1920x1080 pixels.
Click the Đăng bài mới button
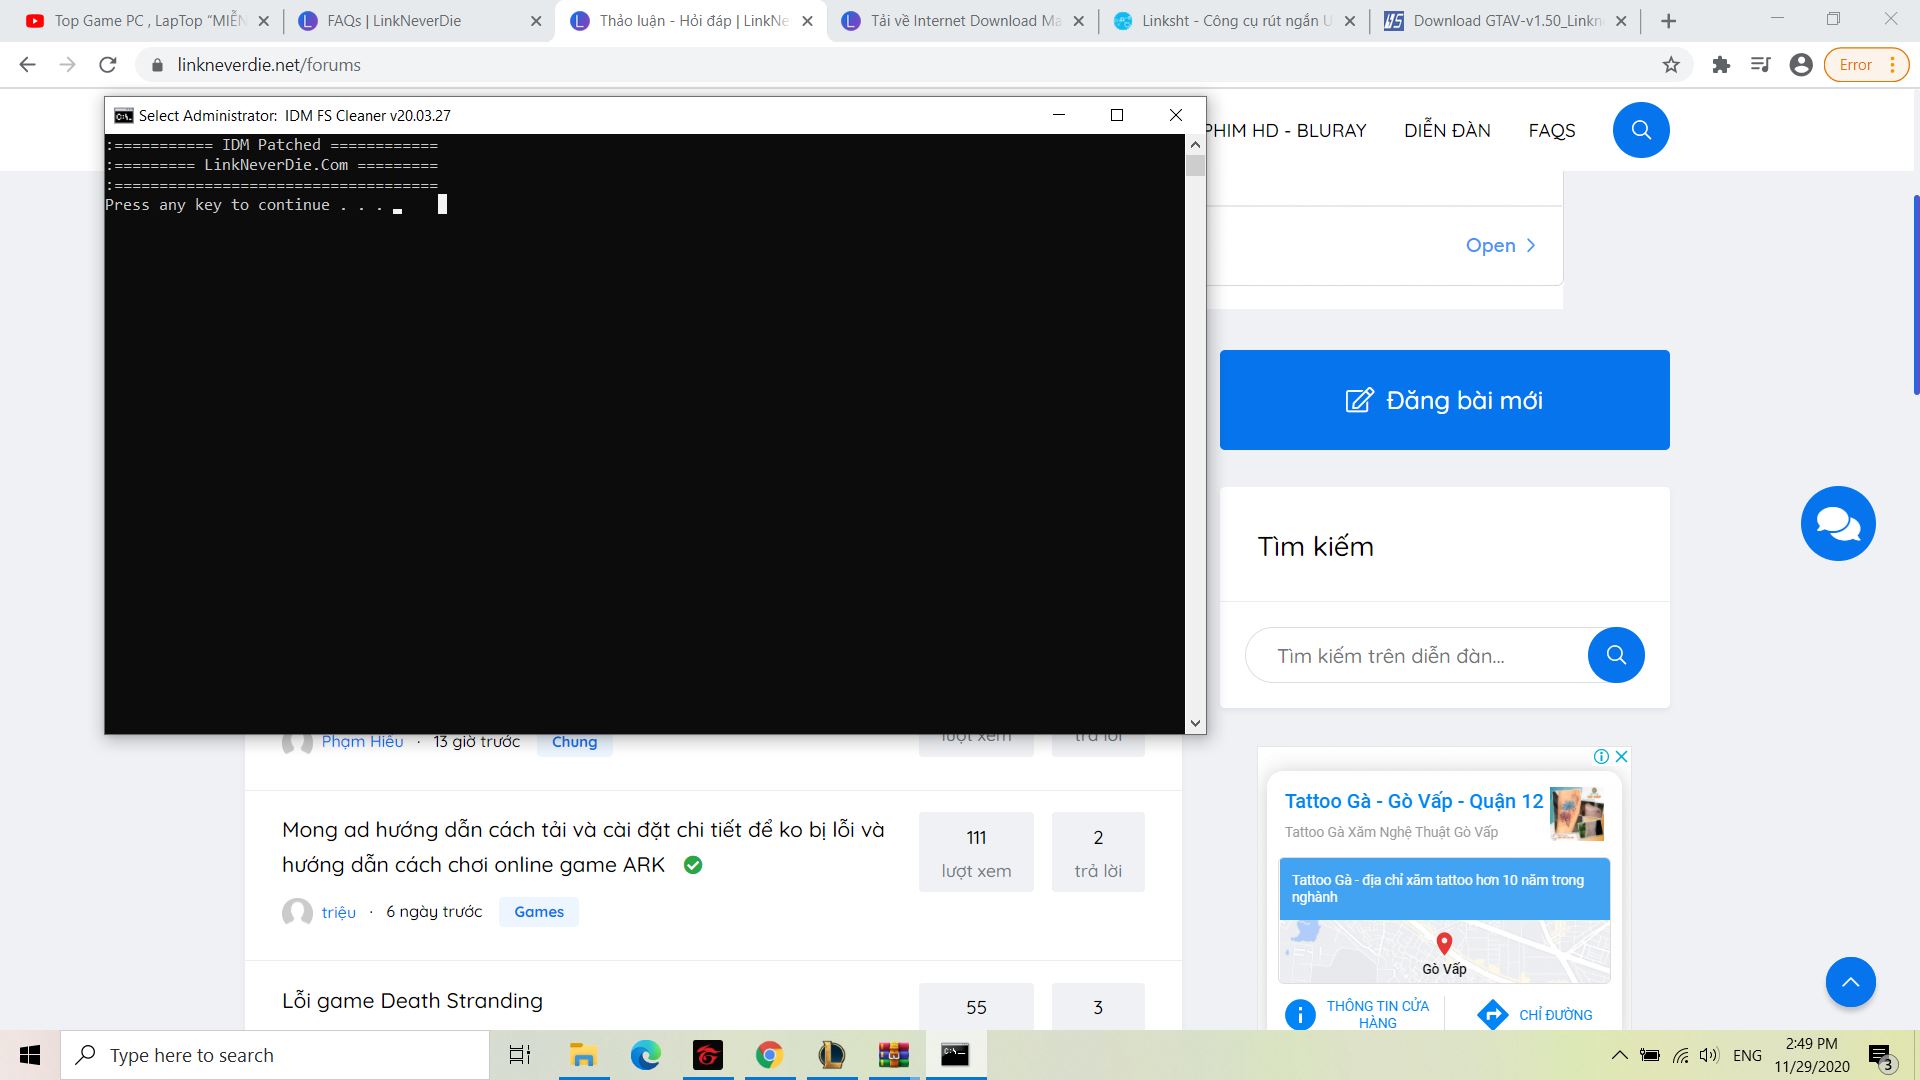(x=1444, y=400)
